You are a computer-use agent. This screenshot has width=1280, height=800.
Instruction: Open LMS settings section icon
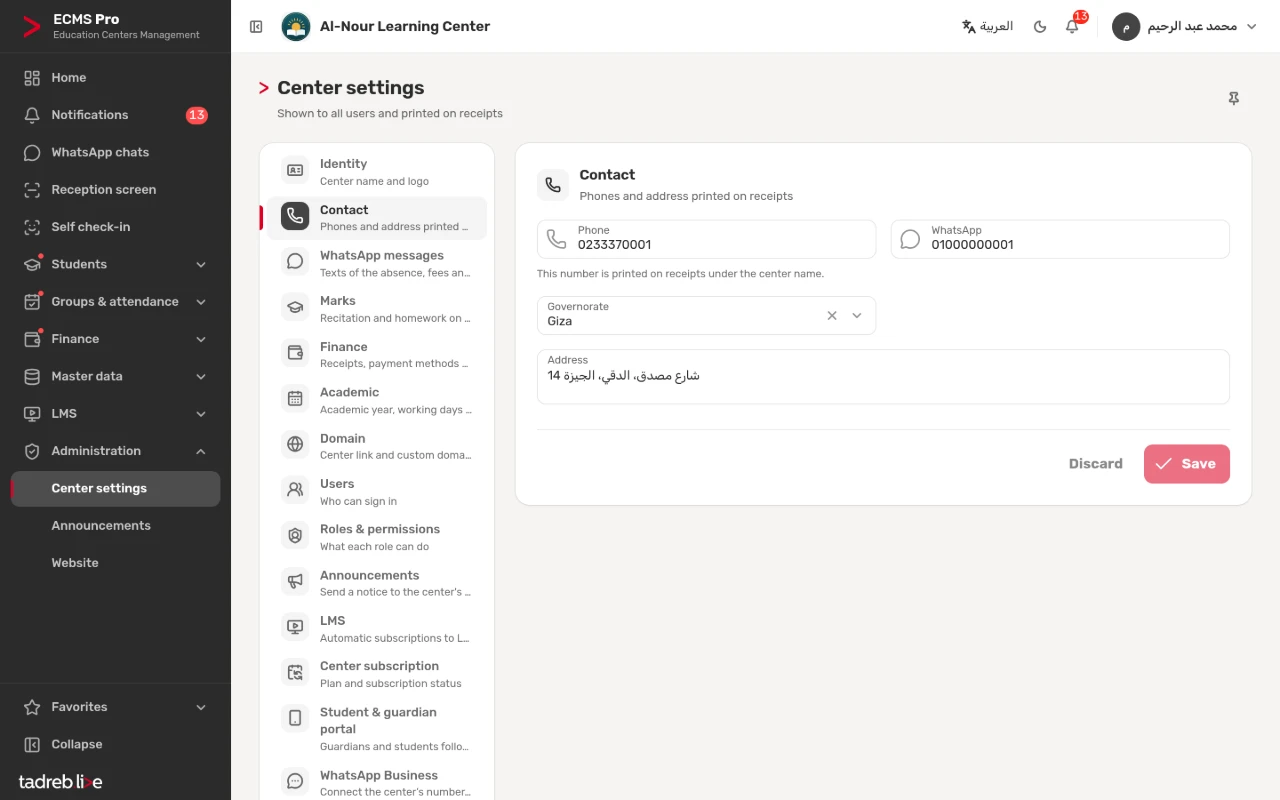(x=295, y=627)
